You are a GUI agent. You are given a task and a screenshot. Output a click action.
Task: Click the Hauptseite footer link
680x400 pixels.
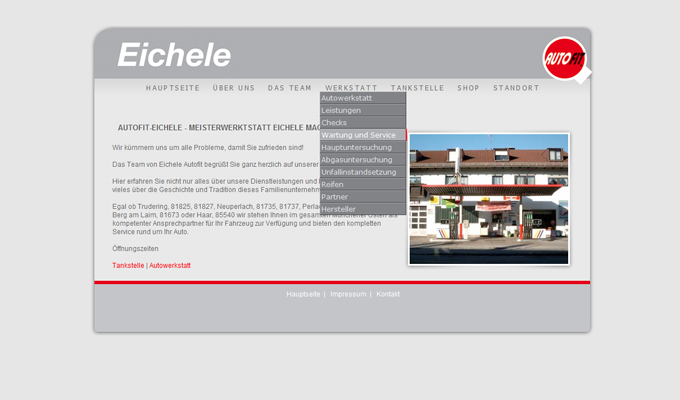tap(303, 294)
